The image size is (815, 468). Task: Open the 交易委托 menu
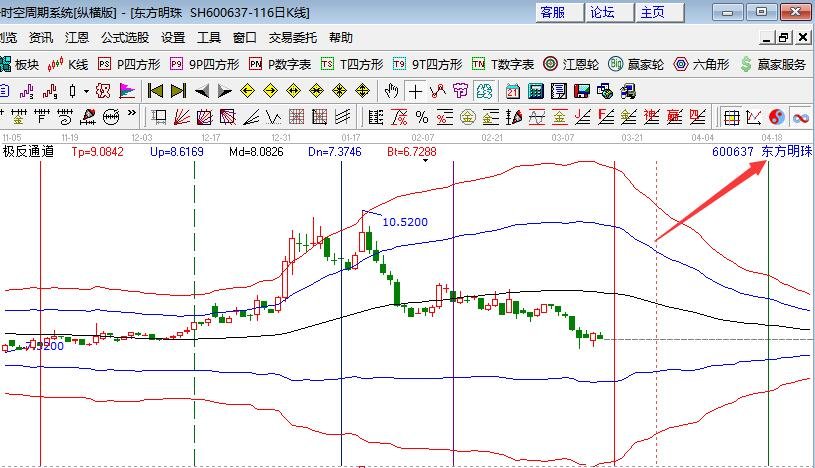(293, 38)
